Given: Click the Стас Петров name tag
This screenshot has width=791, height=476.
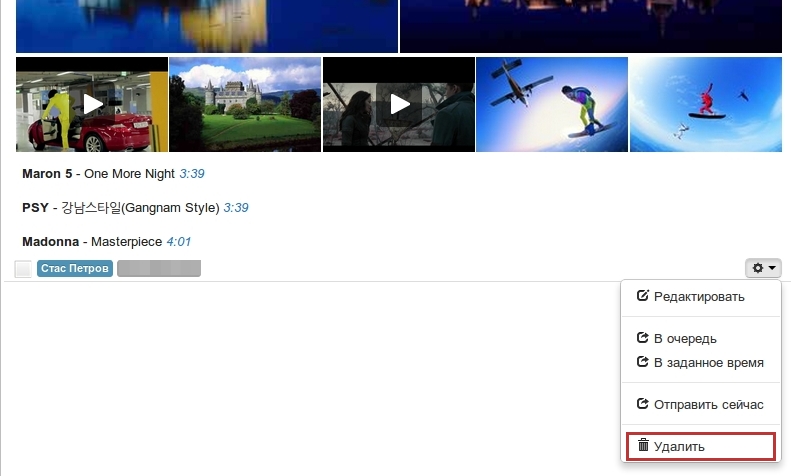Looking at the screenshot, I should coord(75,269).
